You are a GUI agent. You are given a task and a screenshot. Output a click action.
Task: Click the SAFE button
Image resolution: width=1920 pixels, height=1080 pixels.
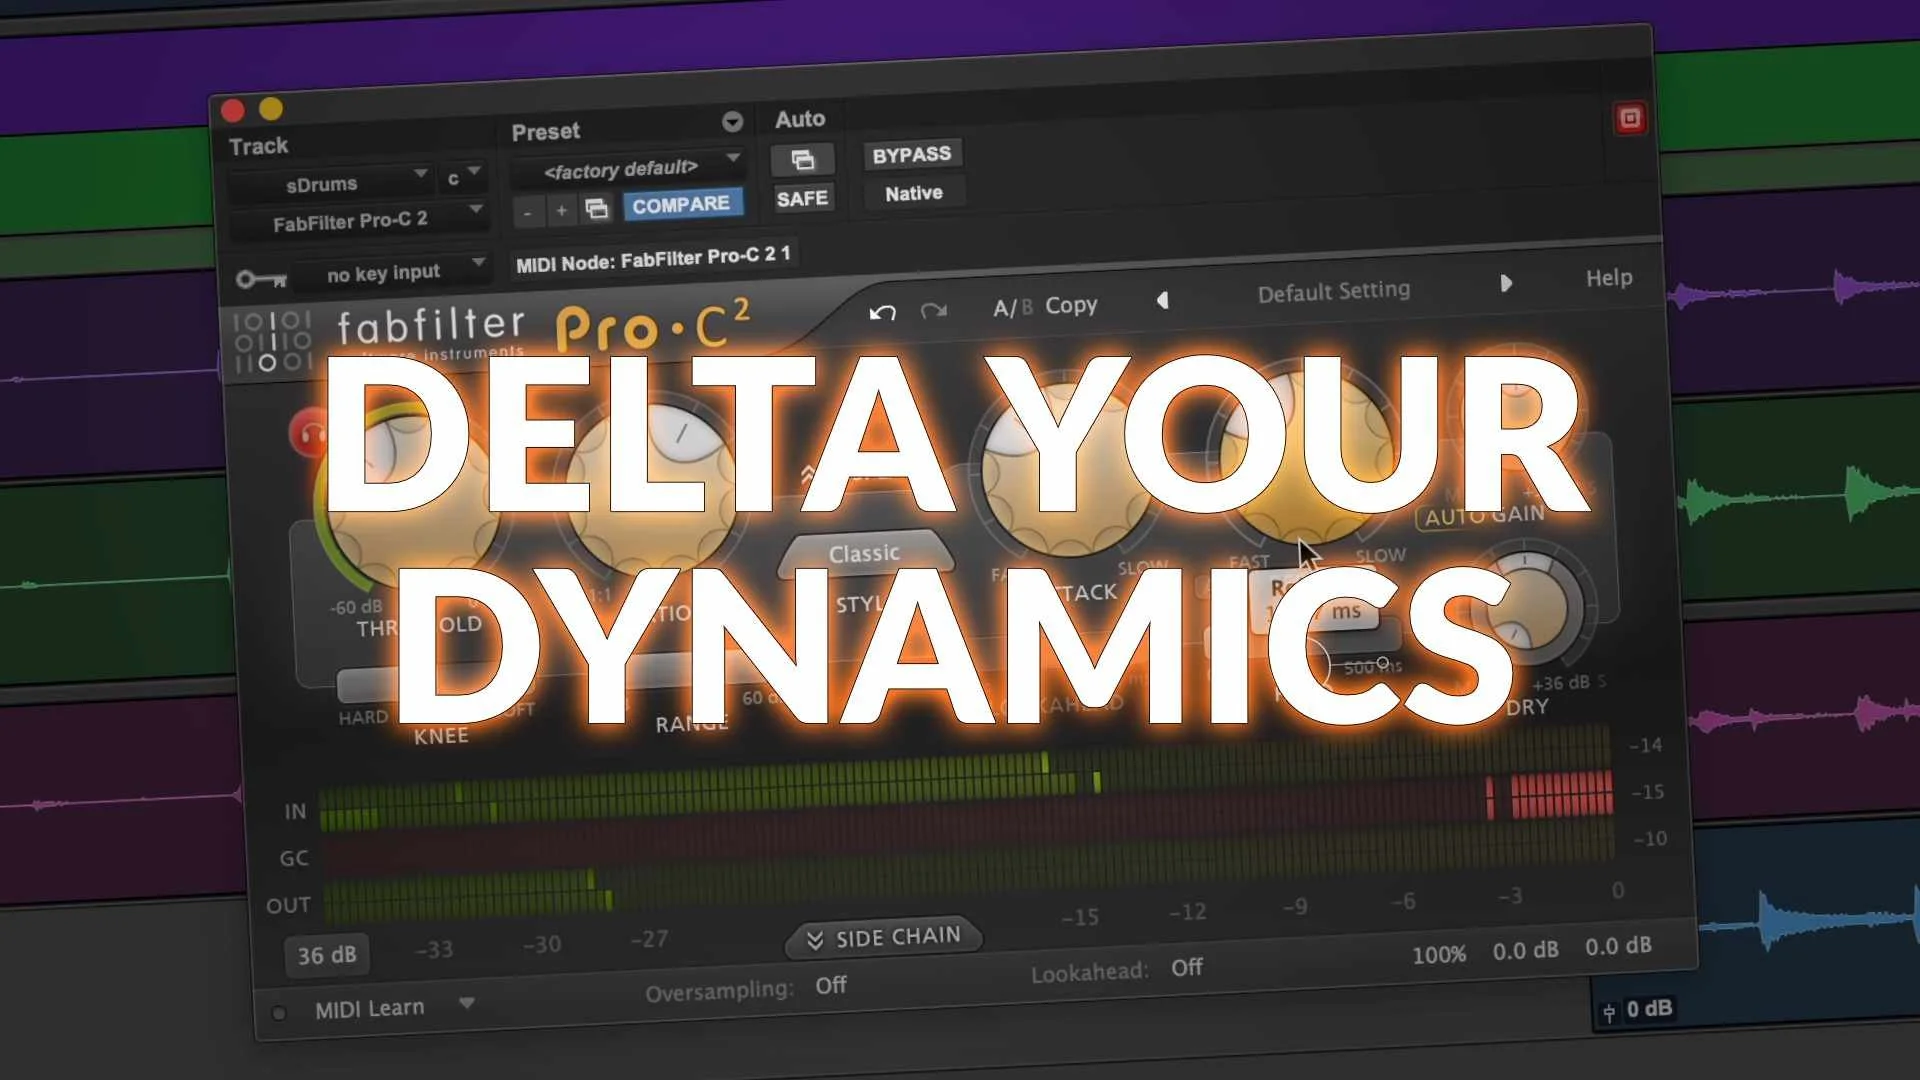pyautogui.click(x=802, y=199)
